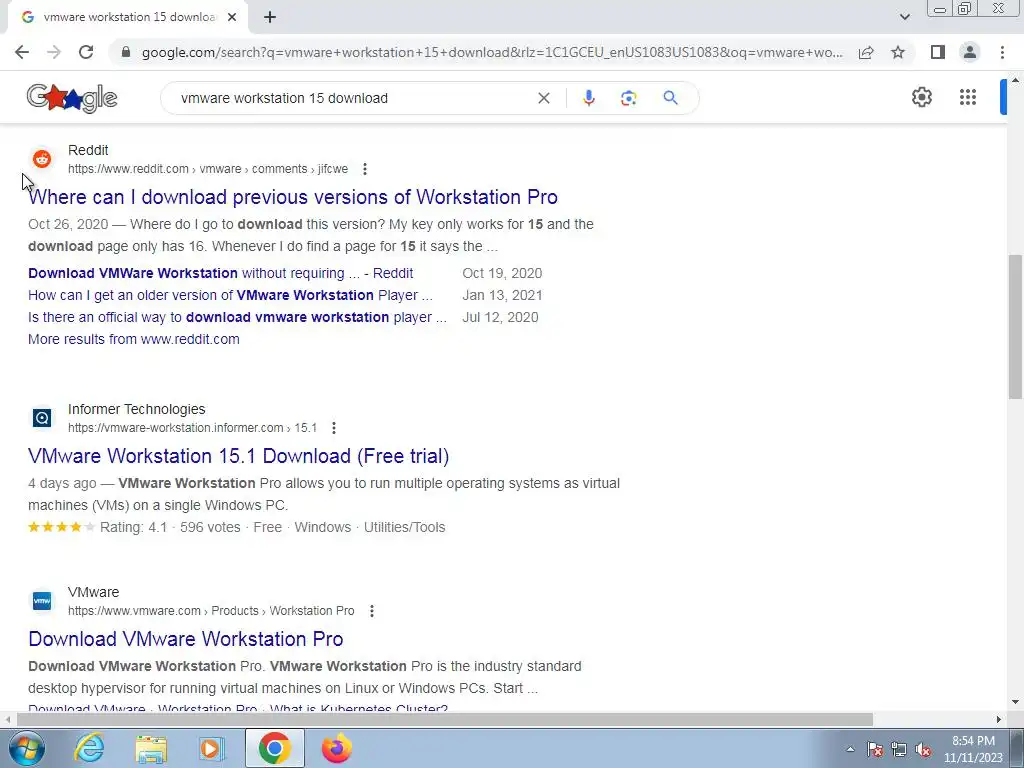Launch Firefox from the taskbar
The width and height of the screenshot is (1024, 768).
[337, 748]
